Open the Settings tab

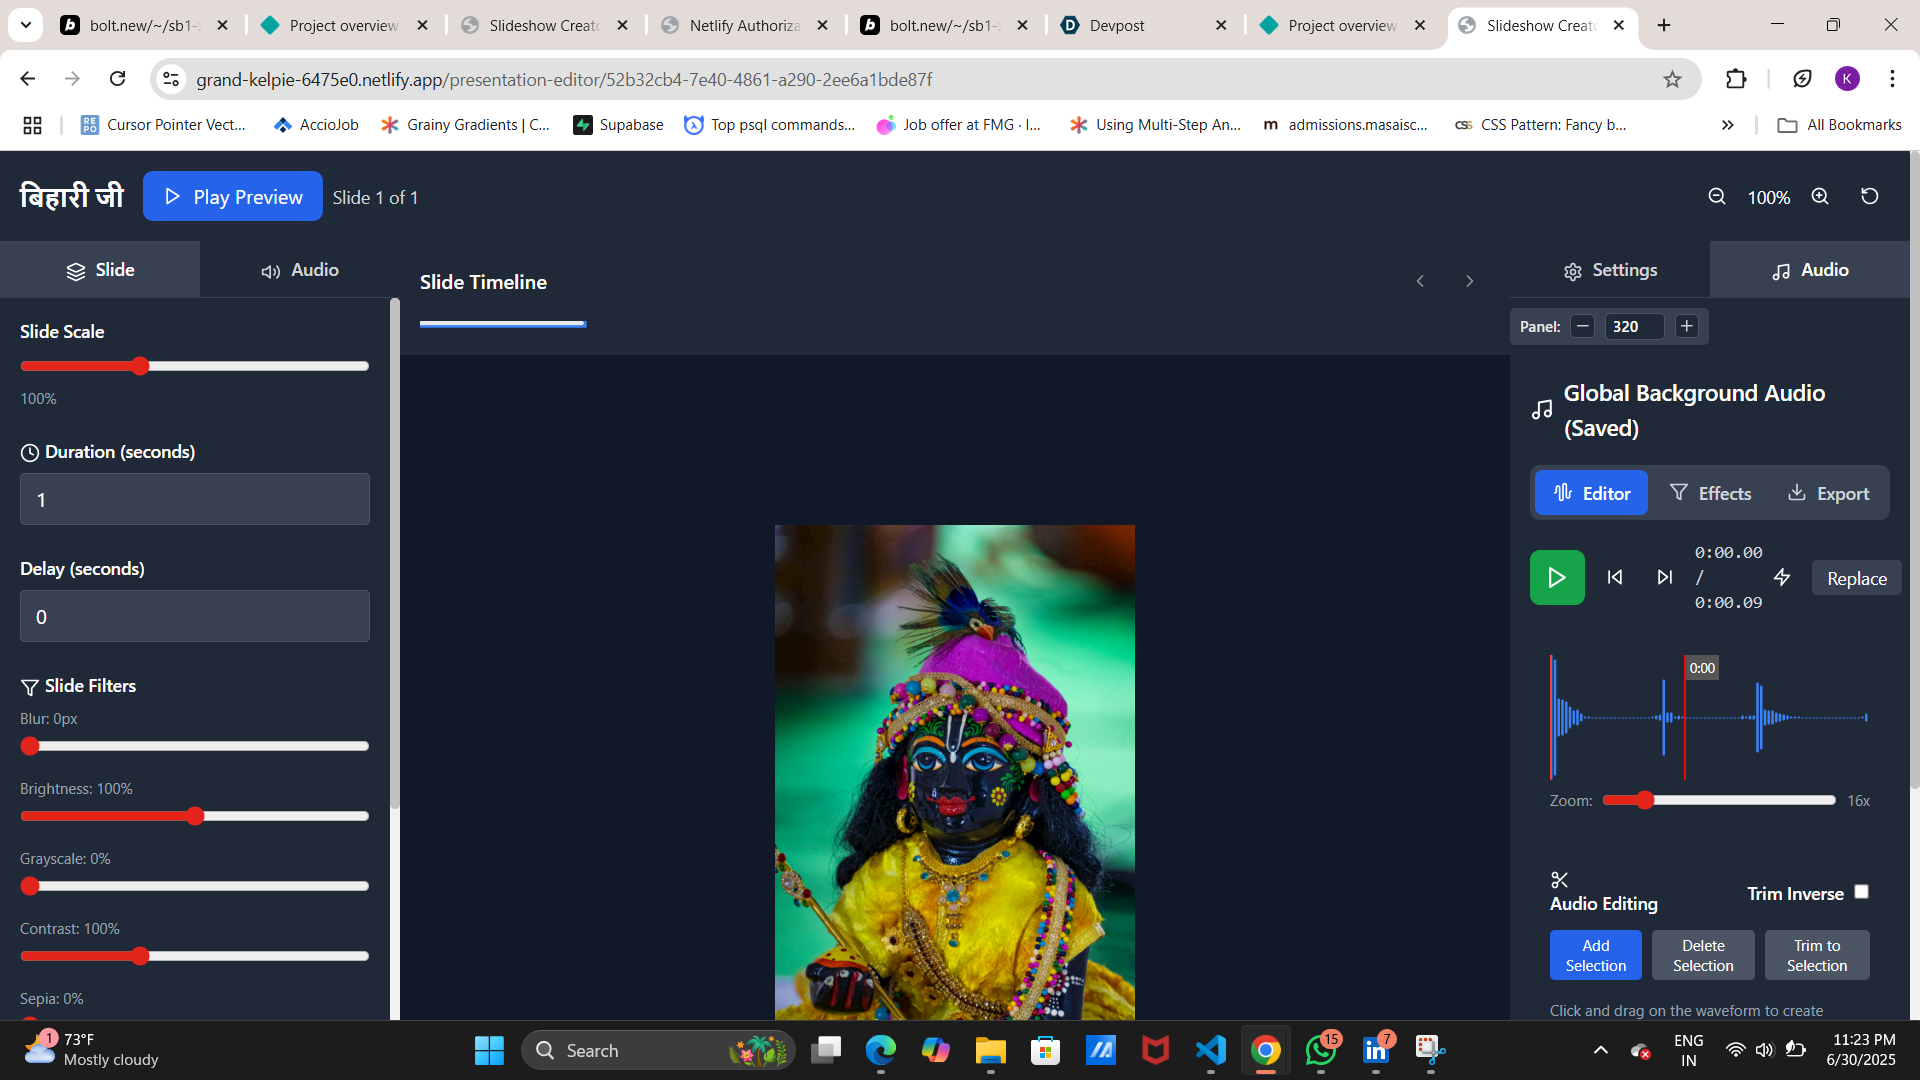(x=1610, y=270)
